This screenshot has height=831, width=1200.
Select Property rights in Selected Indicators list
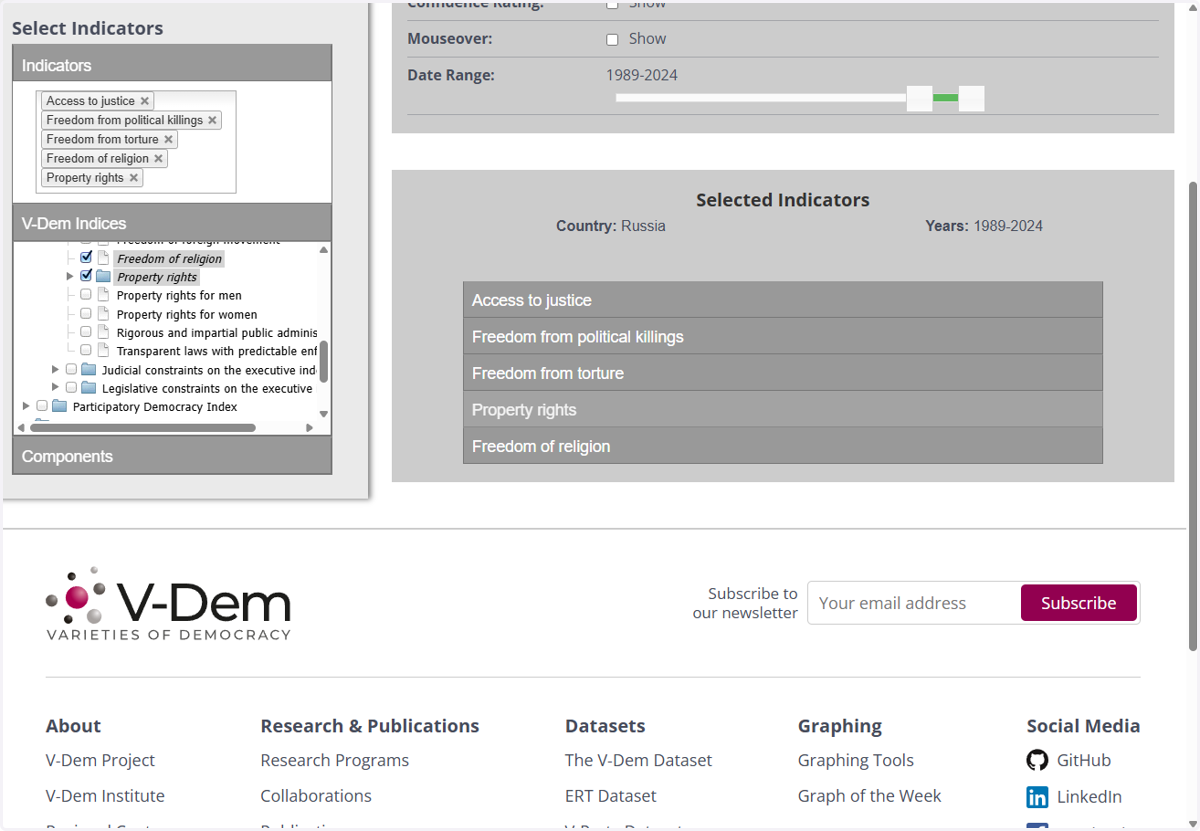tap(783, 410)
